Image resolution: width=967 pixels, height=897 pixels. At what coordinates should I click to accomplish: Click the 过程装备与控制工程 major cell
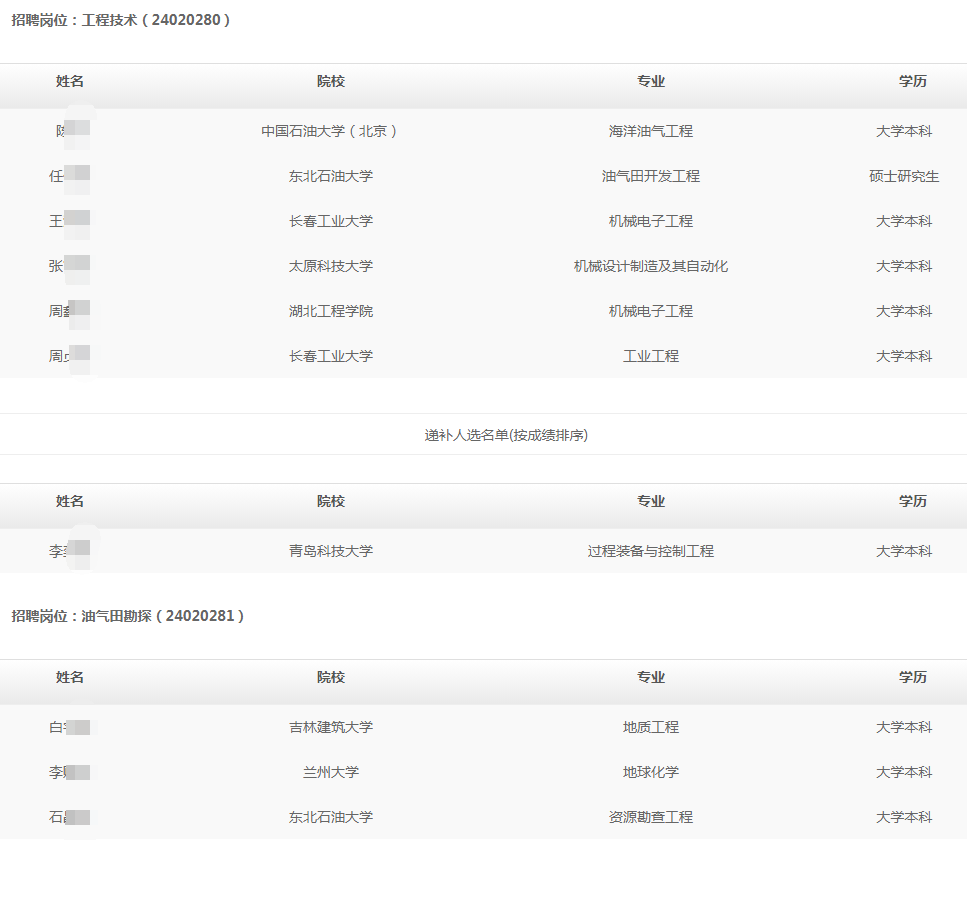click(650, 551)
